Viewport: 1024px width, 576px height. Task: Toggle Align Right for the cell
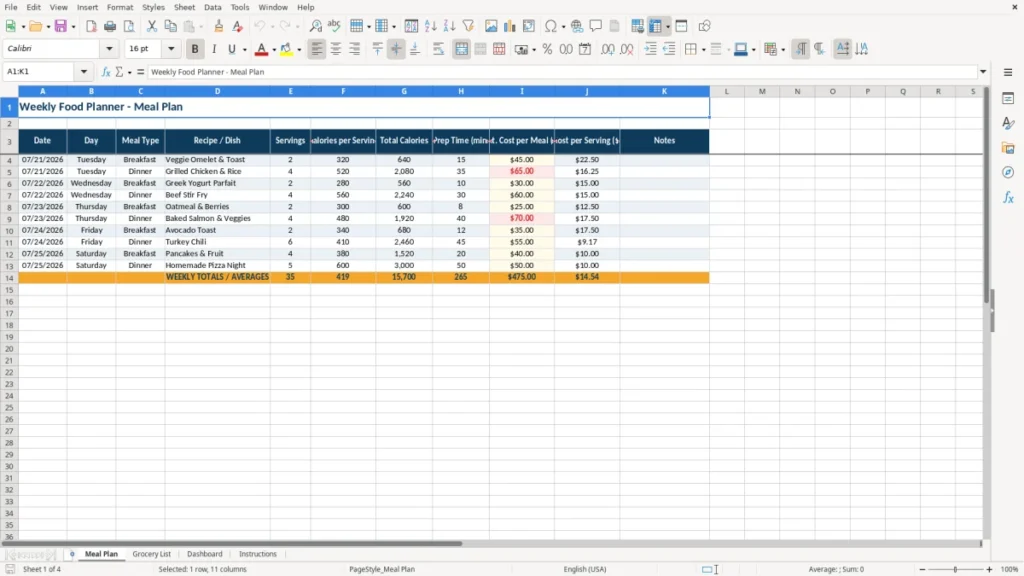coord(355,49)
